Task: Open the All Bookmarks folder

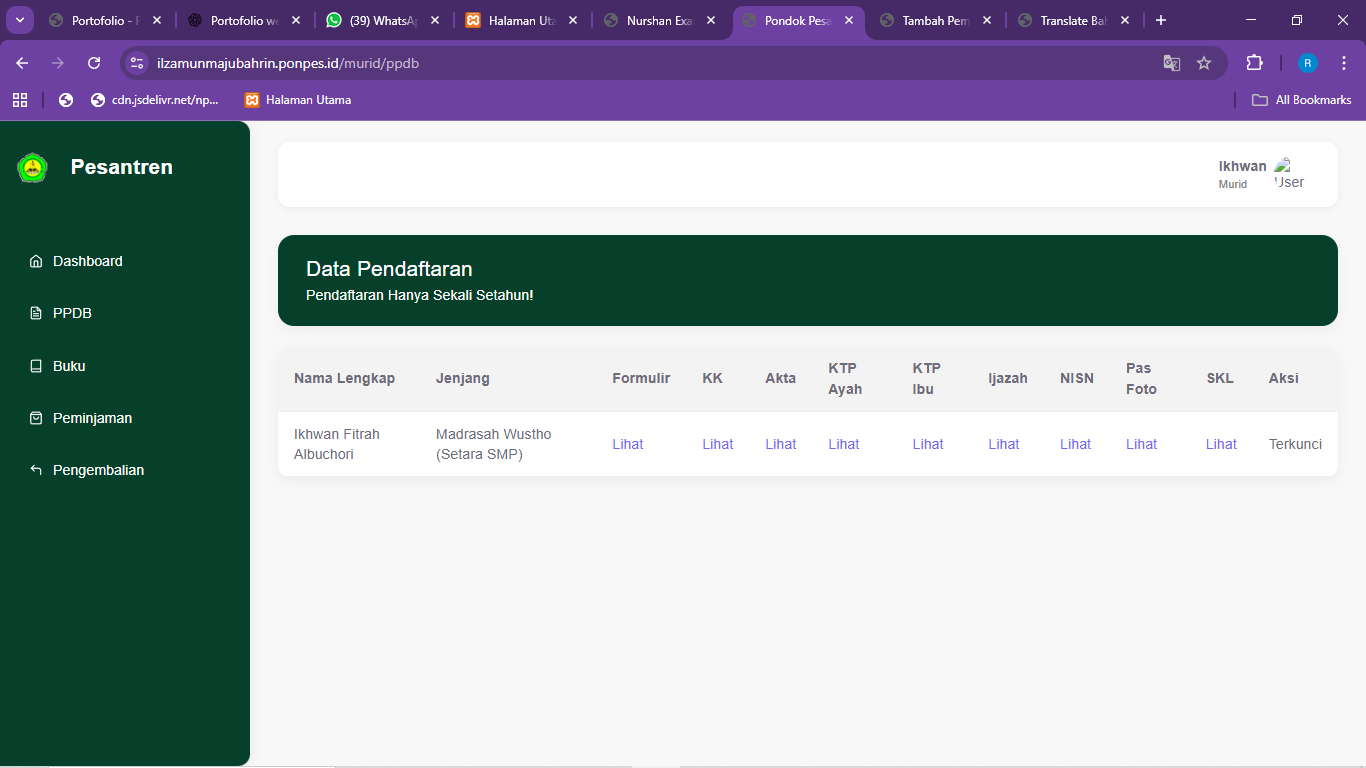Action: [x=1302, y=100]
